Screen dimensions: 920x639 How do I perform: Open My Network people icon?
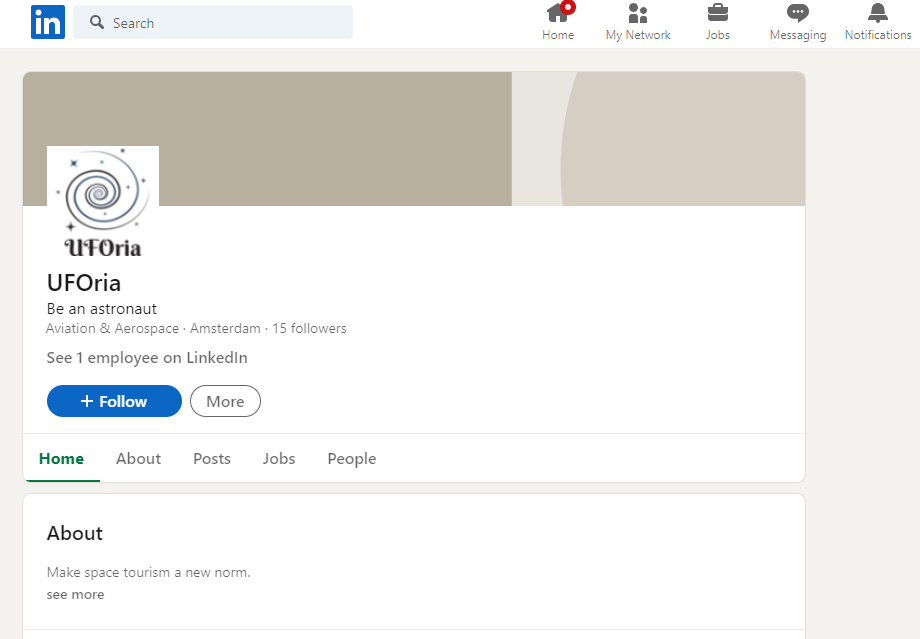coord(638,12)
